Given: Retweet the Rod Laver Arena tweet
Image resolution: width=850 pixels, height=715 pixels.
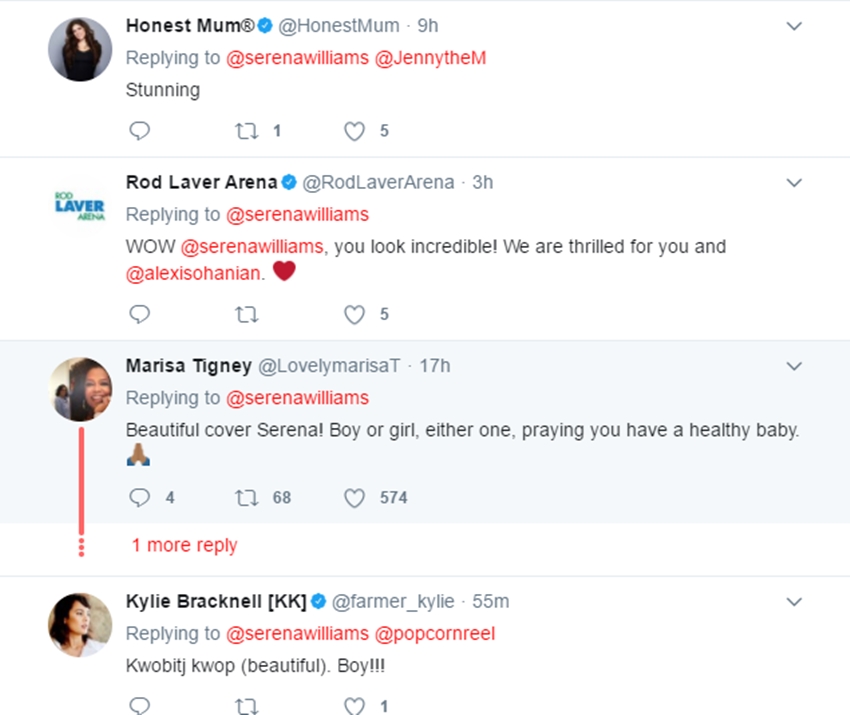Looking at the screenshot, I should [245, 315].
